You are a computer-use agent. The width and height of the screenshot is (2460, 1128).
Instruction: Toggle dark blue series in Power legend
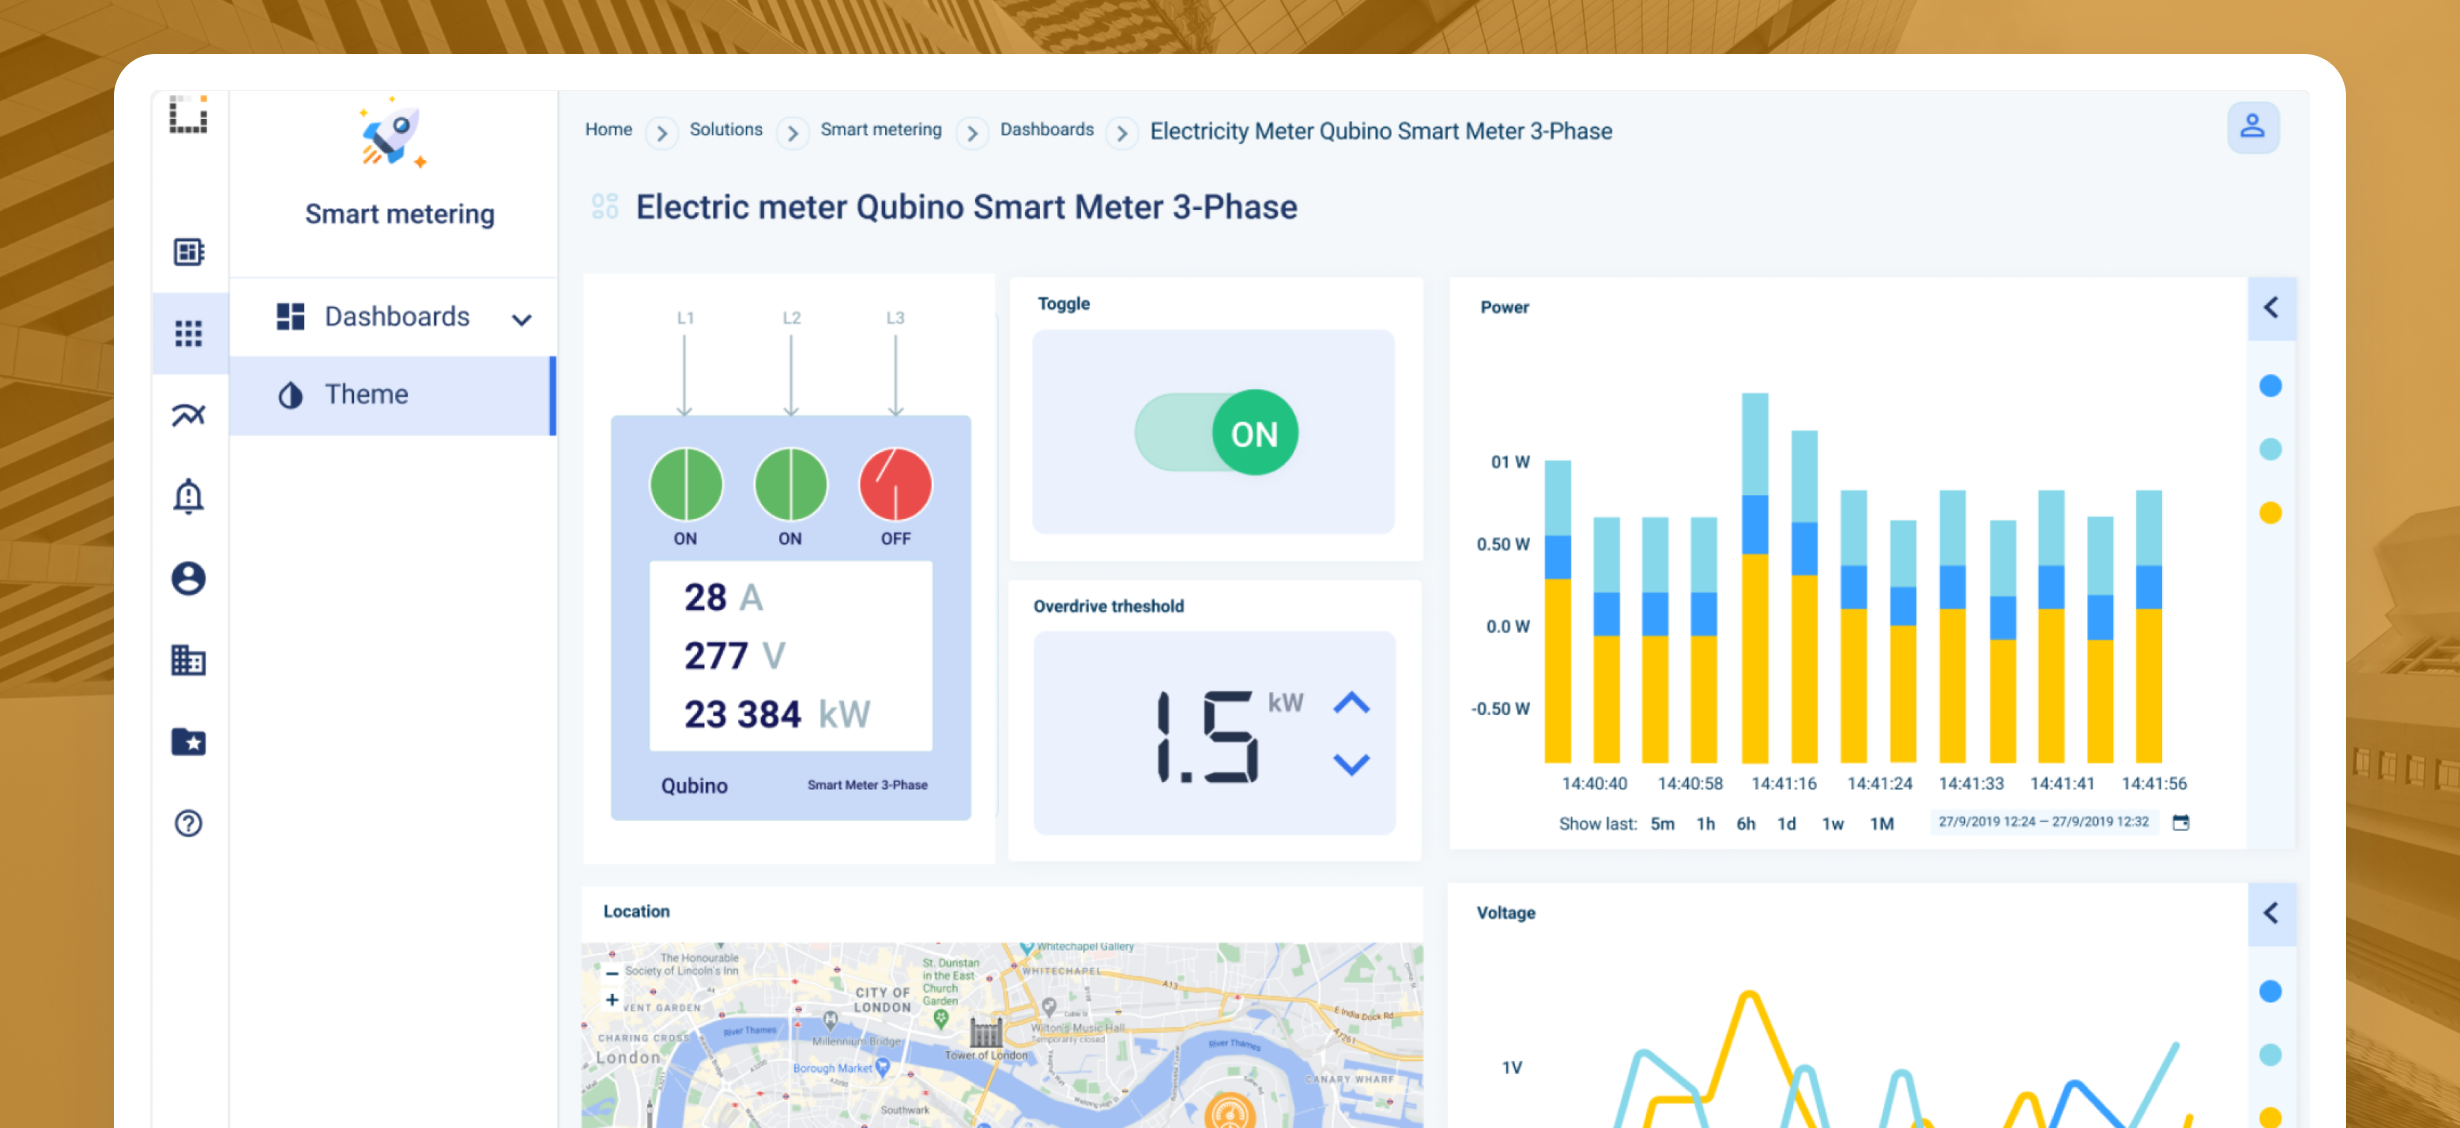click(2271, 386)
